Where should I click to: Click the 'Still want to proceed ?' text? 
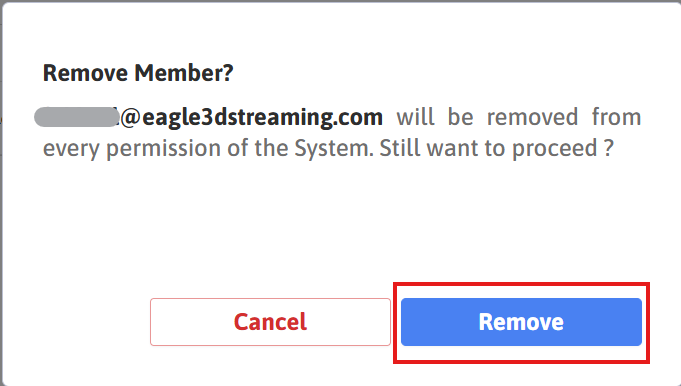(496, 148)
